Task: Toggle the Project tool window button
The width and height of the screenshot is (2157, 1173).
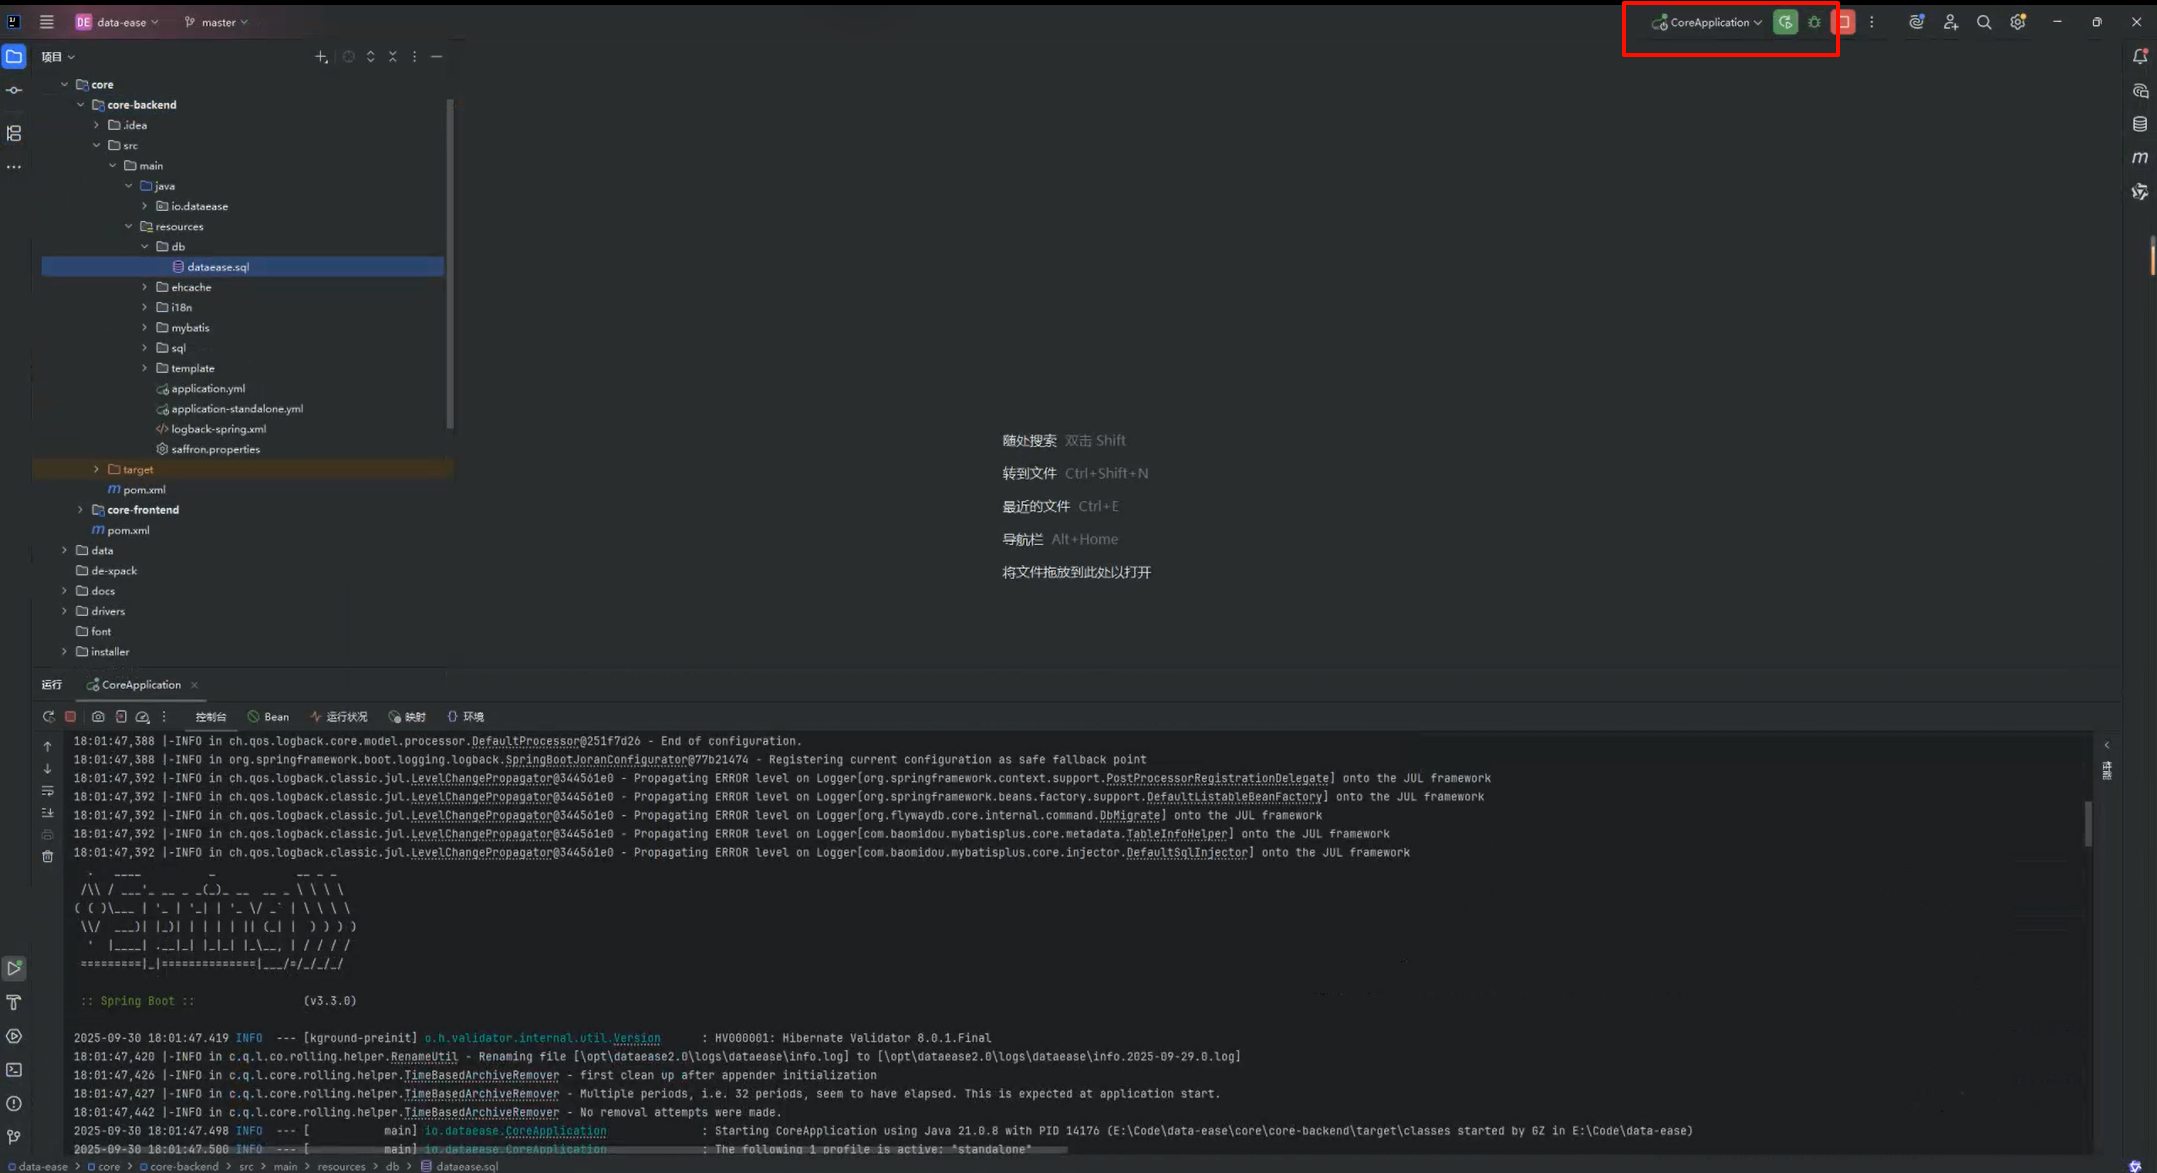Action: (x=14, y=57)
